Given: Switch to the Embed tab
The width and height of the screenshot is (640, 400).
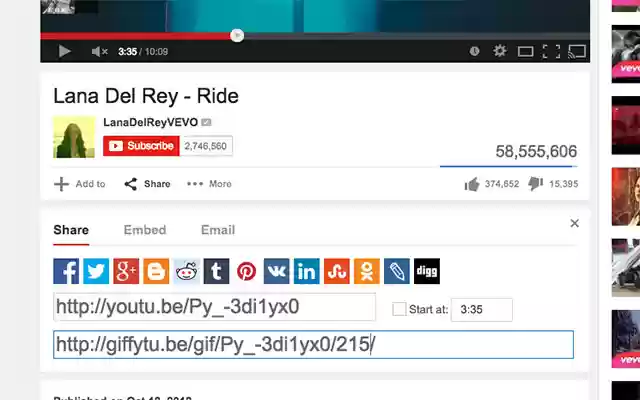Looking at the screenshot, I should (145, 230).
